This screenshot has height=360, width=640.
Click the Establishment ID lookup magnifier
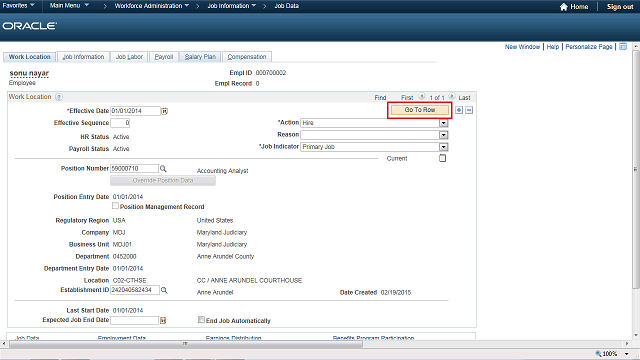[164, 290]
